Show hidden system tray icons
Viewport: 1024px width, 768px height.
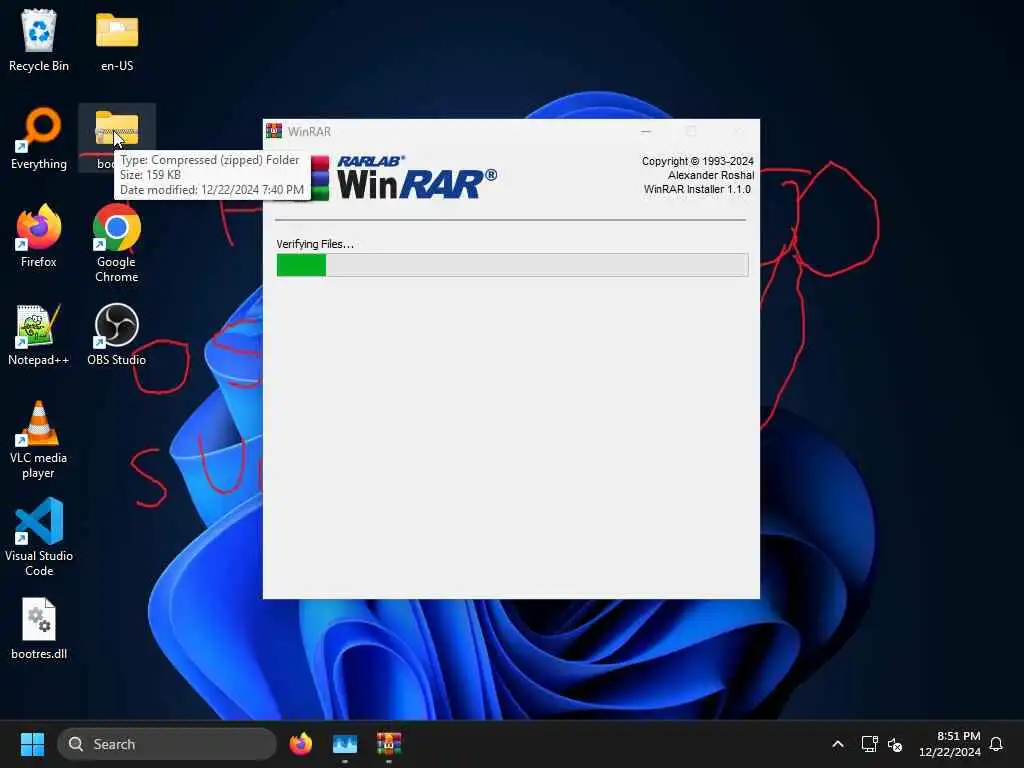(x=838, y=744)
